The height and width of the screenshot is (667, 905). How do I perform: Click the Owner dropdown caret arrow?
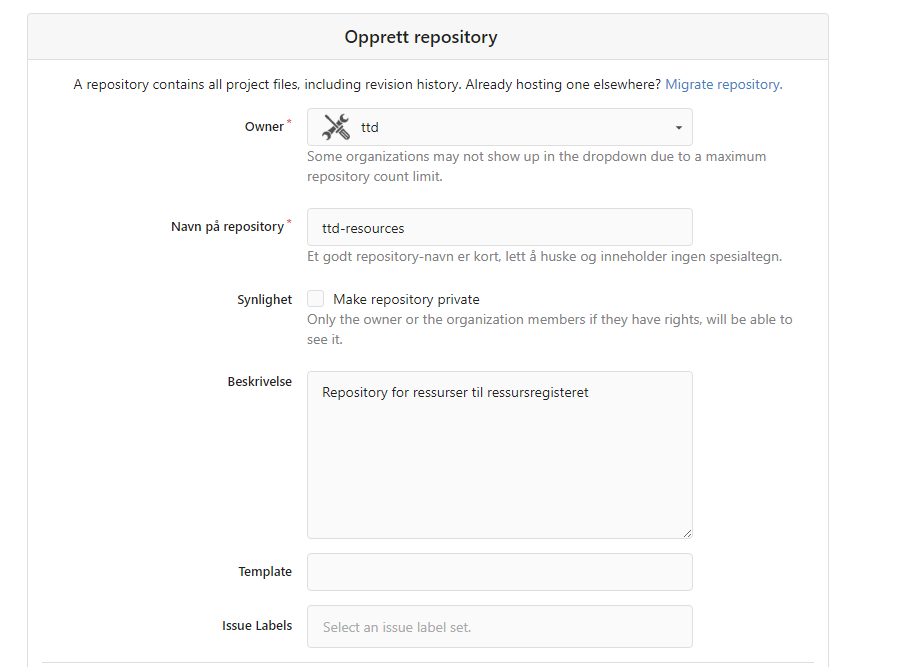[678, 128]
